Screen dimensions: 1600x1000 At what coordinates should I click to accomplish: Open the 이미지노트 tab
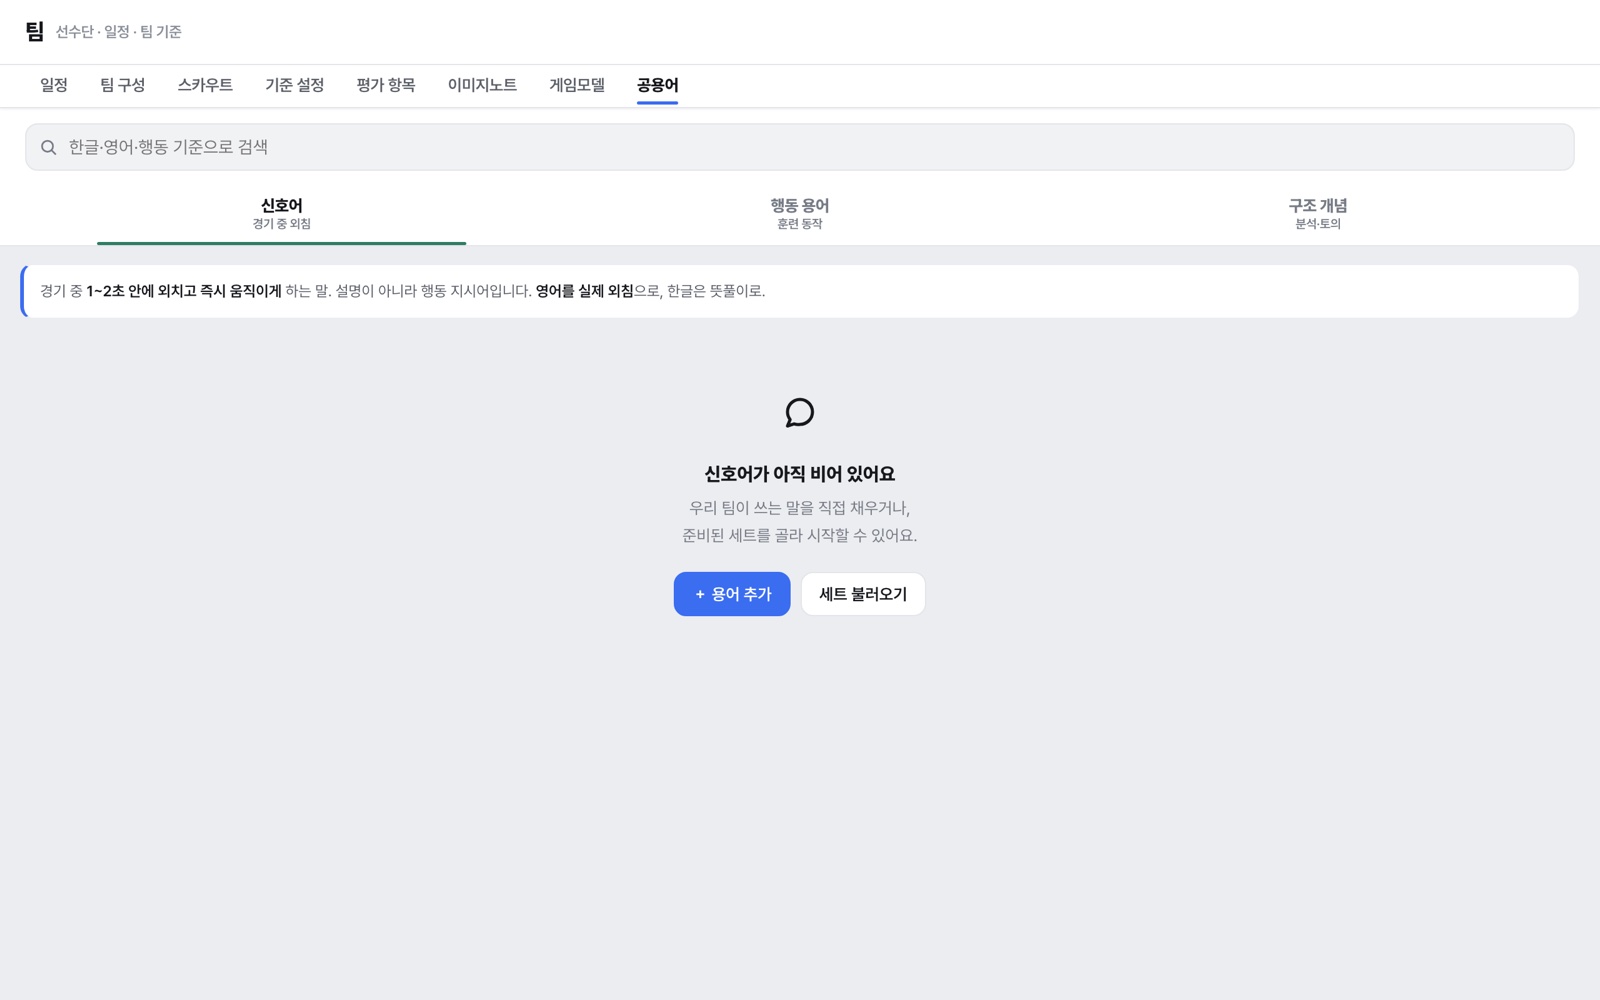pyautogui.click(x=482, y=86)
